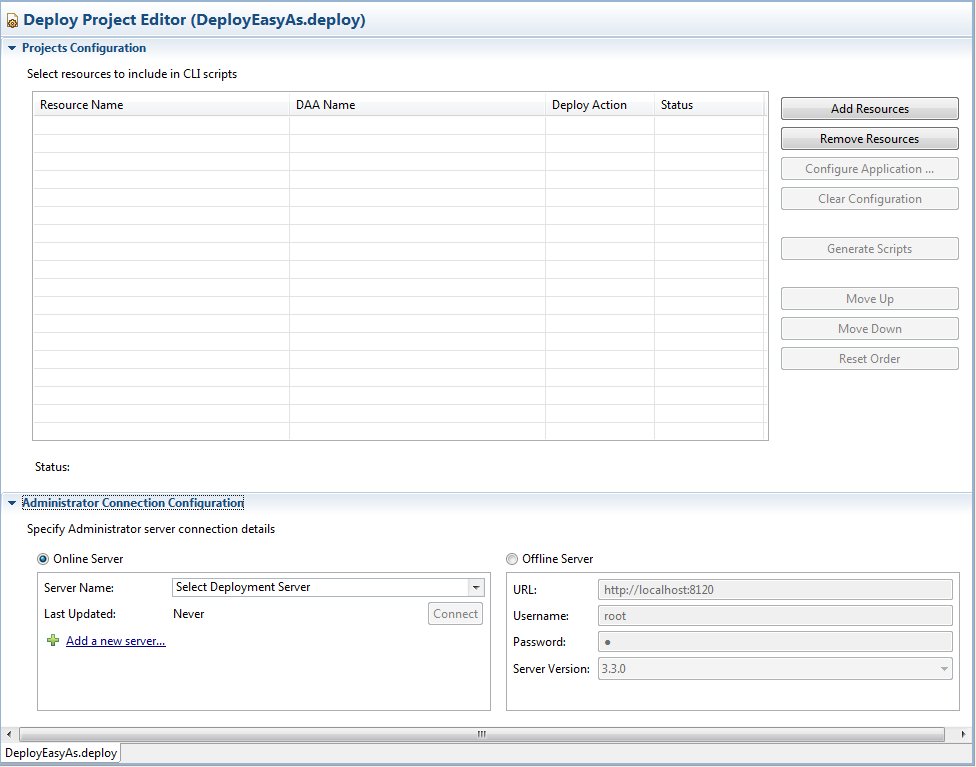
Task: Click the Add Resources button
Action: [869, 109]
